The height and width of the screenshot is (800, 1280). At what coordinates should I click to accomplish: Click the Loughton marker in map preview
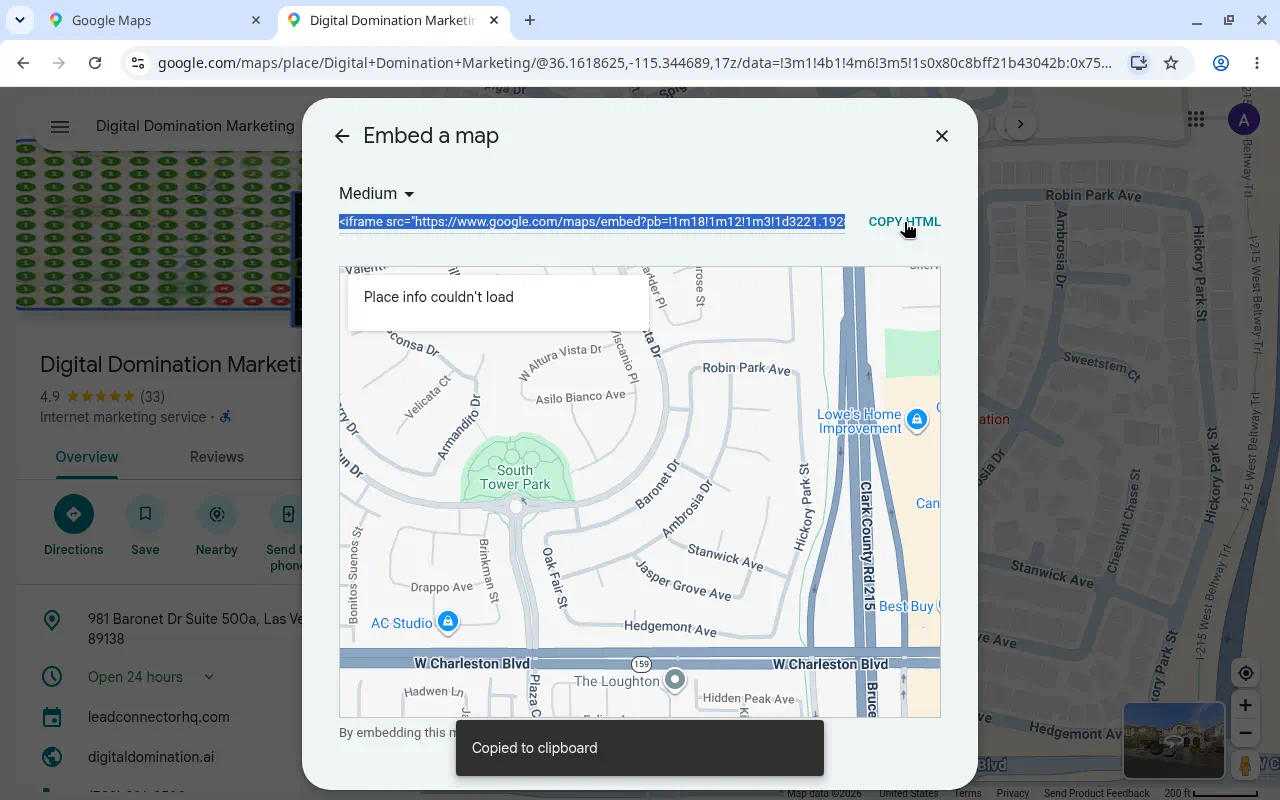pyautogui.click(x=675, y=680)
